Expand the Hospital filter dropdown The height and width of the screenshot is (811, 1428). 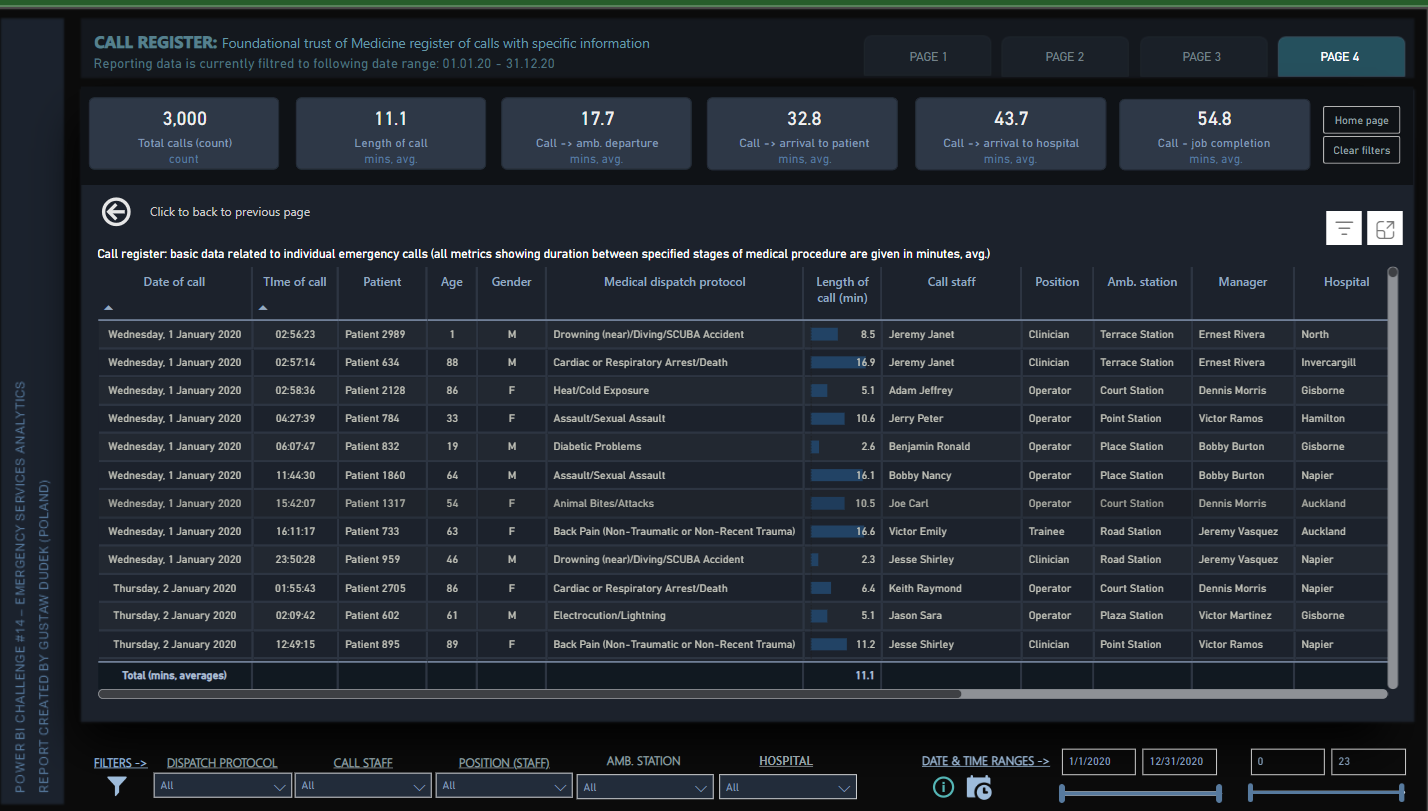pos(788,787)
